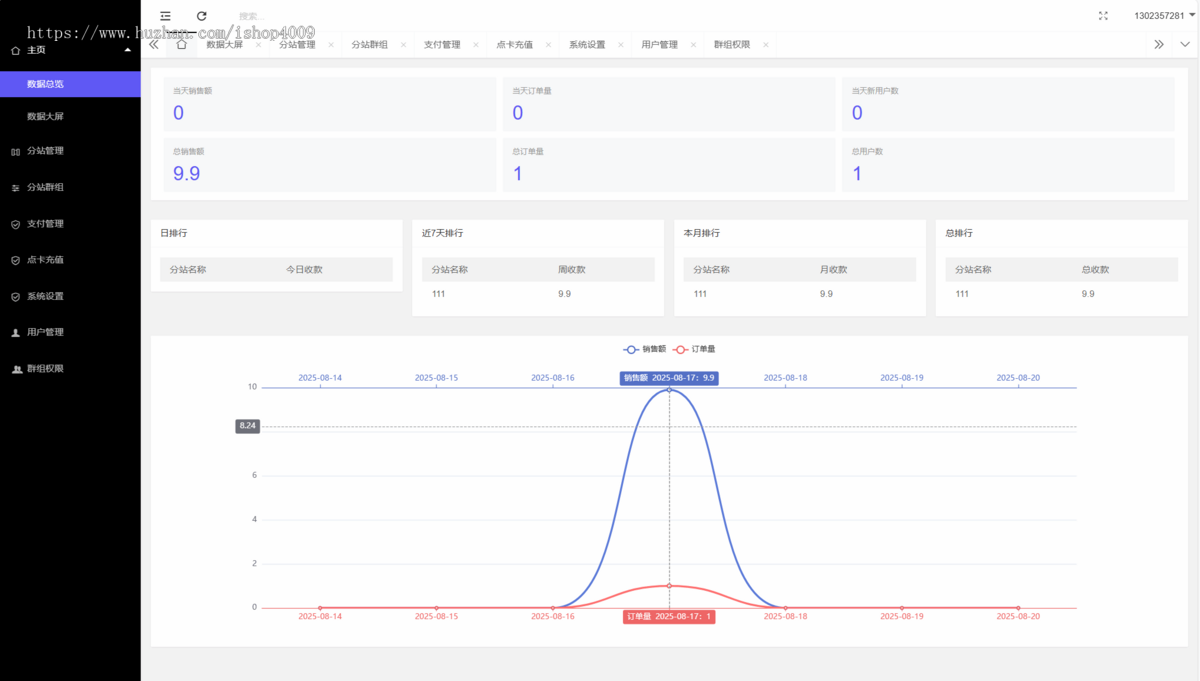Click the top axis label 2025-08-20

coord(1018,378)
